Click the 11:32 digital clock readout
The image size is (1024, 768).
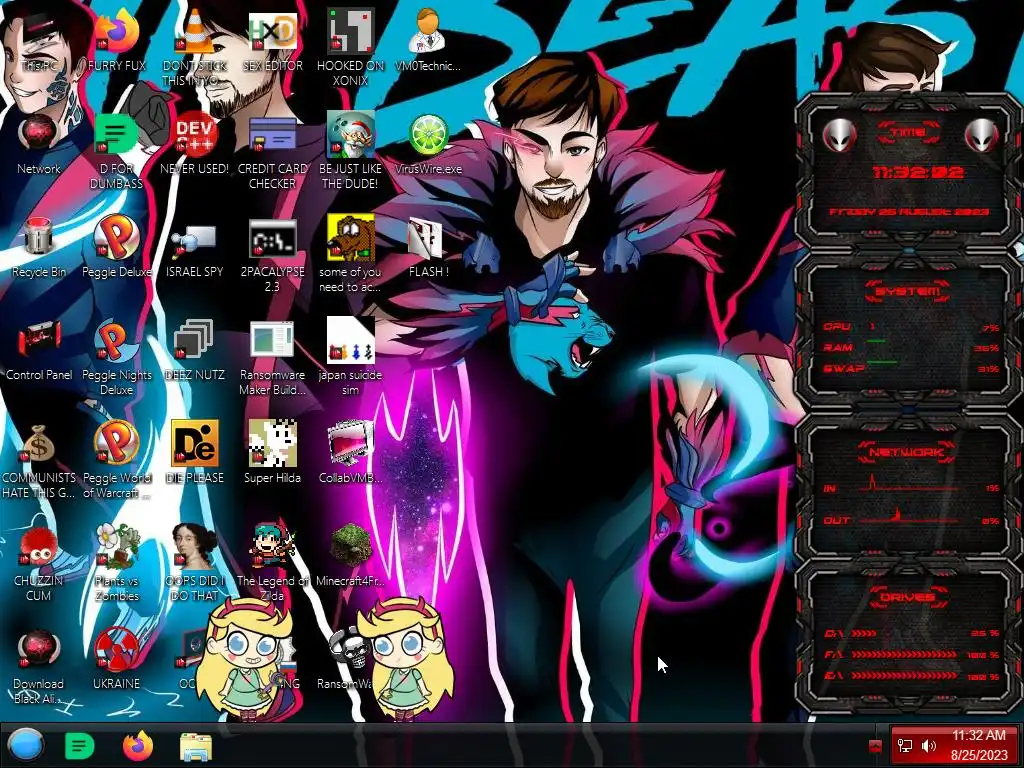pos(918,172)
